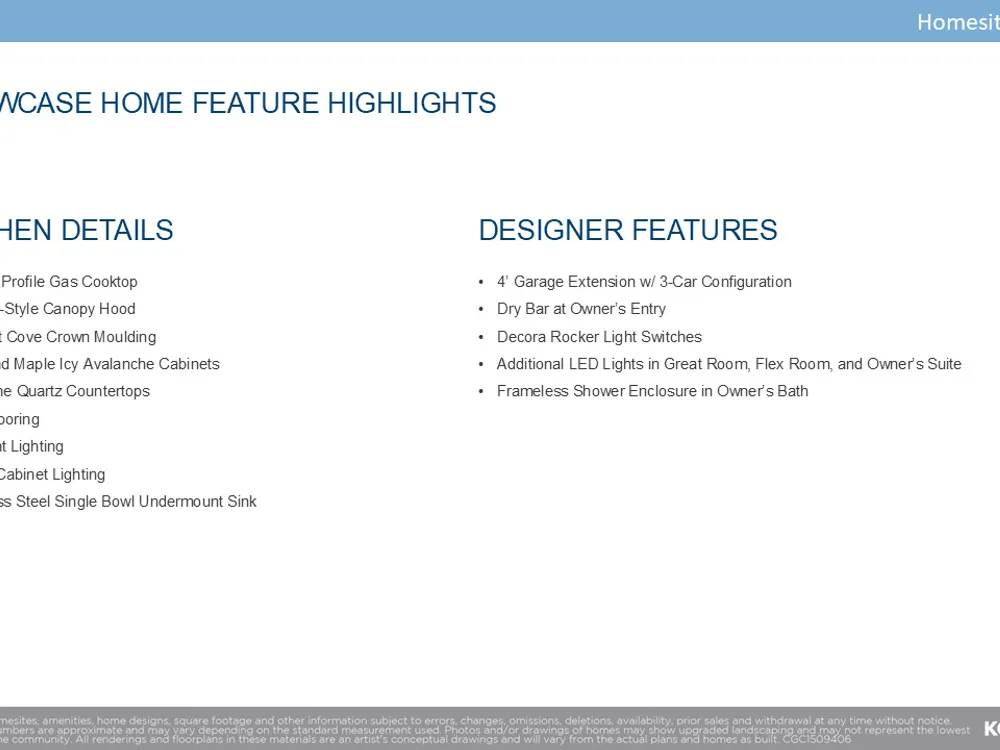Select the Additional LED Lights in Great Room line
The height and width of the screenshot is (750, 1000).
(728, 364)
